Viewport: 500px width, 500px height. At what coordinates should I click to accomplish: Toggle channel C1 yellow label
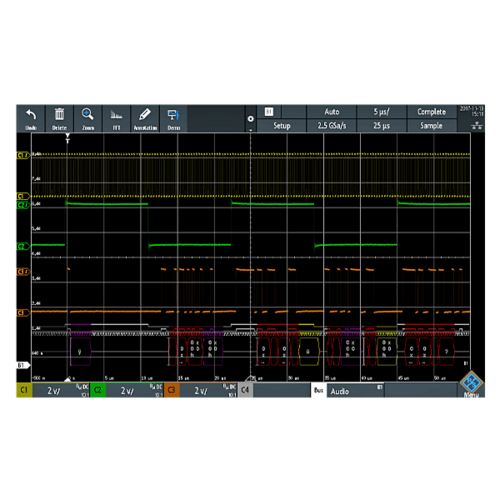[24, 390]
